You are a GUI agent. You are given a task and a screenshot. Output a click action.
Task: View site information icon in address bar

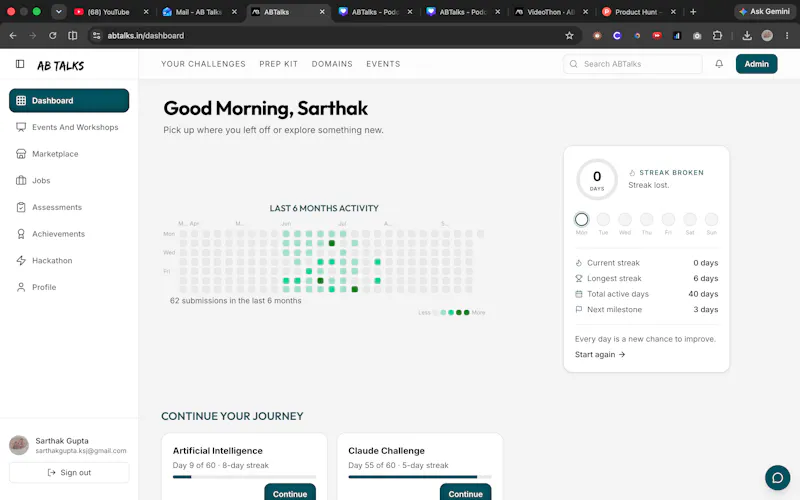(96, 35)
